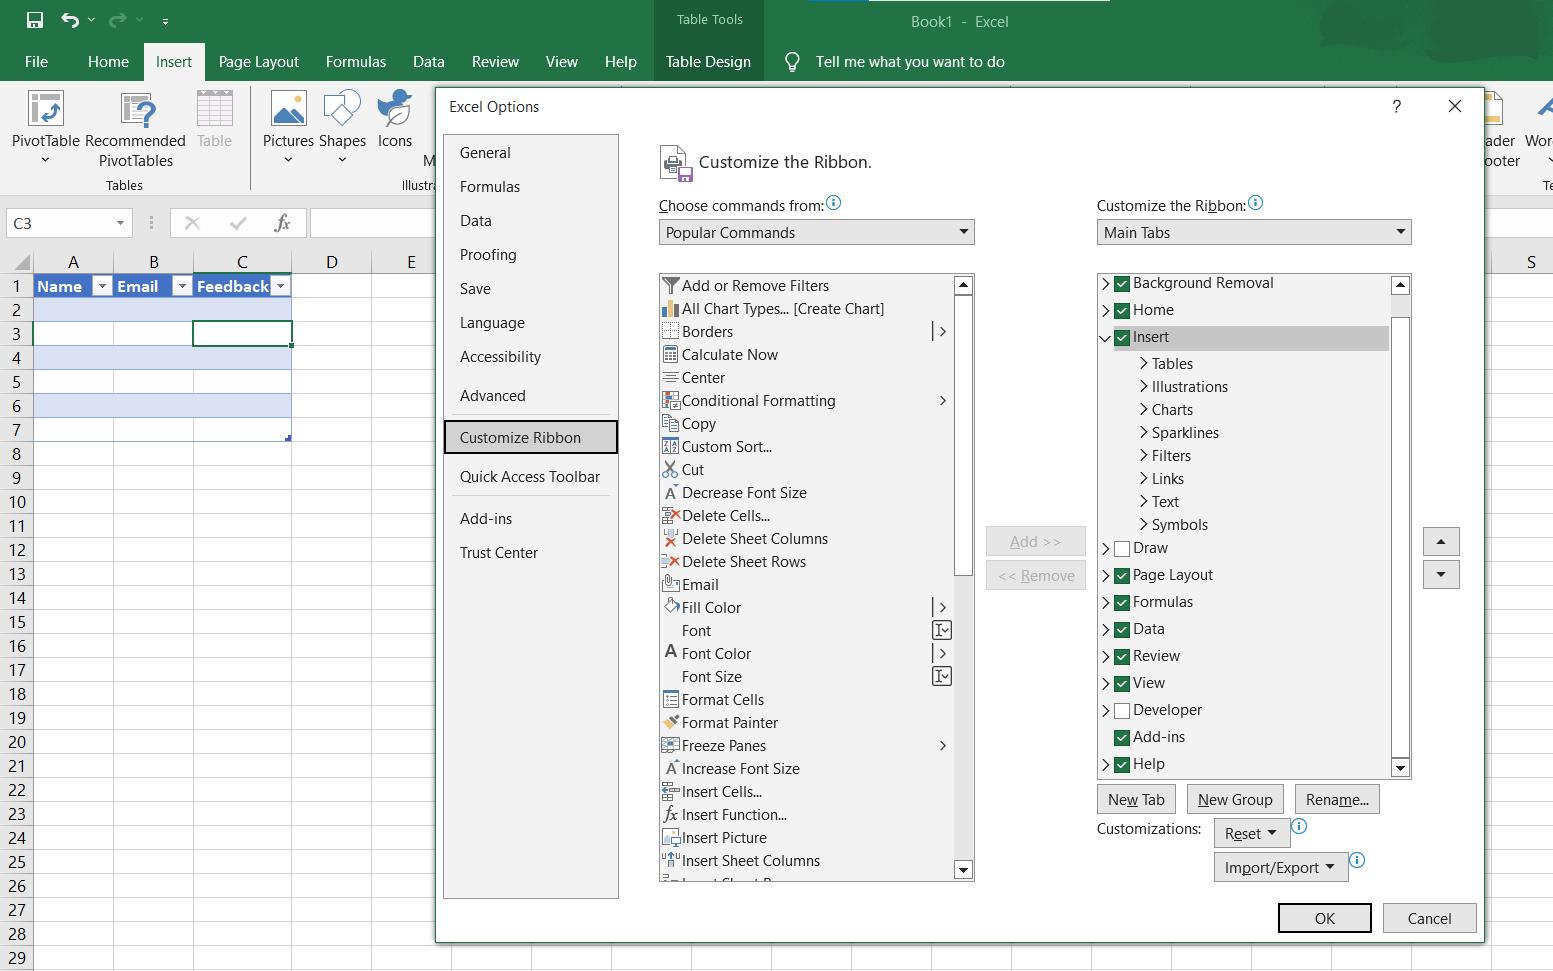Click the Save icon in title bar
The width and height of the screenshot is (1553, 971).
click(x=35, y=20)
